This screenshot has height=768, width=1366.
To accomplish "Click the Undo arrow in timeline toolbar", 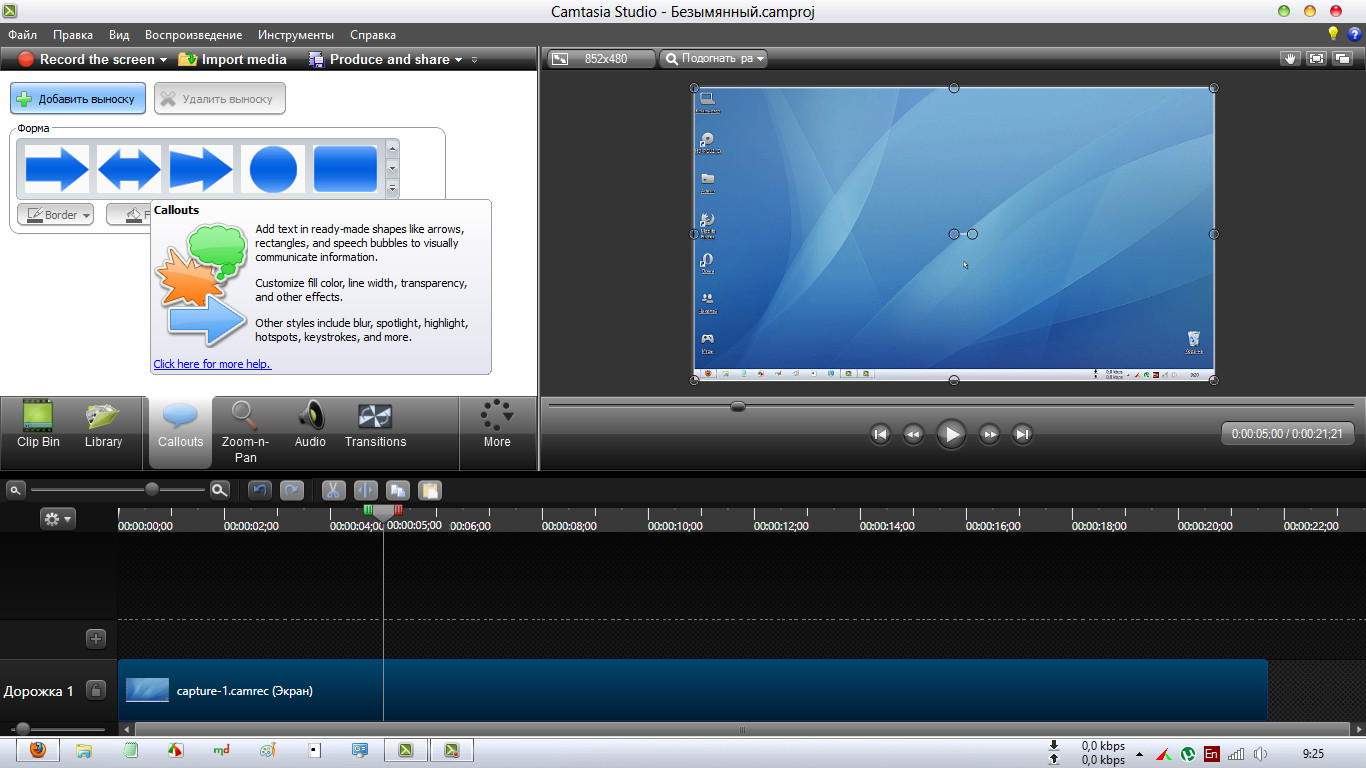I will coord(260,490).
